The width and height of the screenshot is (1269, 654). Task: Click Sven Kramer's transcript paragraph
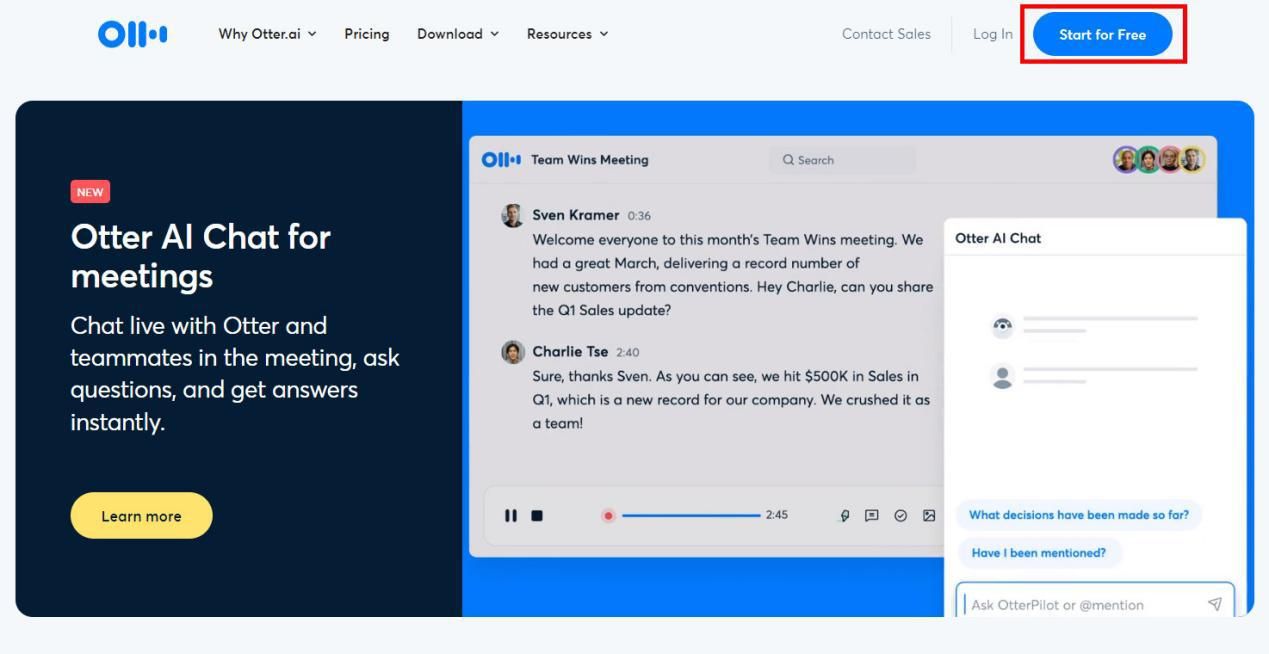click(732, 275)
